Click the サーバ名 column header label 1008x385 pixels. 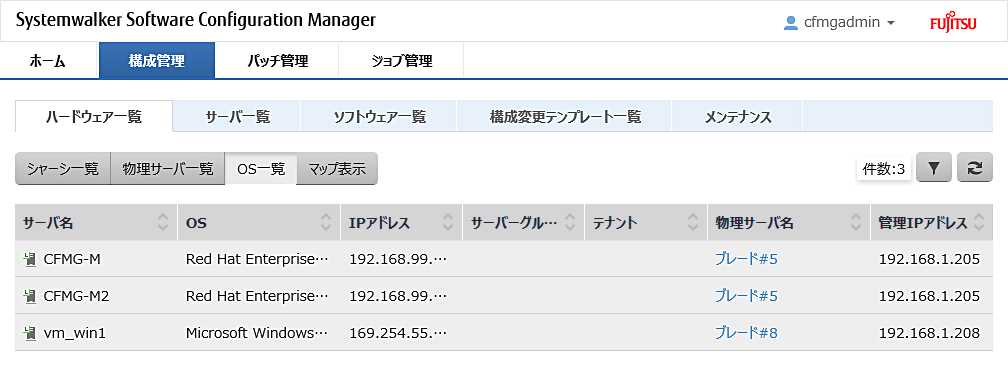click(48, 222)
